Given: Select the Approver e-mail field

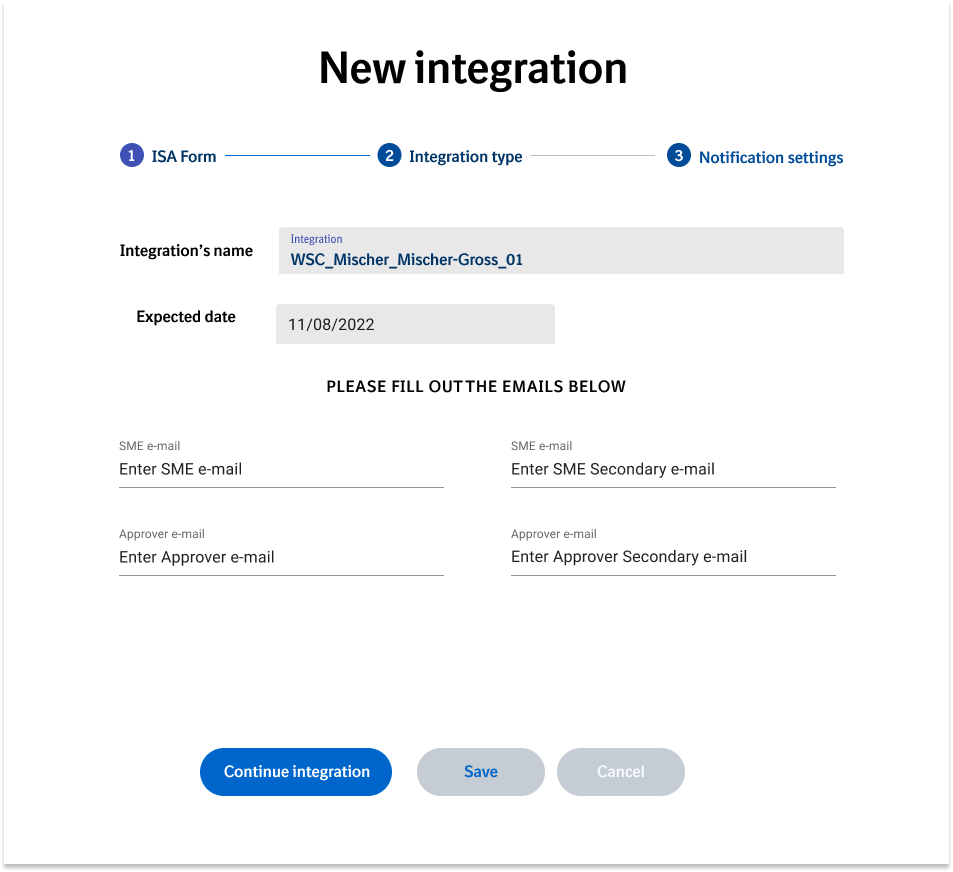Looking at the screenshot, I should click(x=280, y=557).
